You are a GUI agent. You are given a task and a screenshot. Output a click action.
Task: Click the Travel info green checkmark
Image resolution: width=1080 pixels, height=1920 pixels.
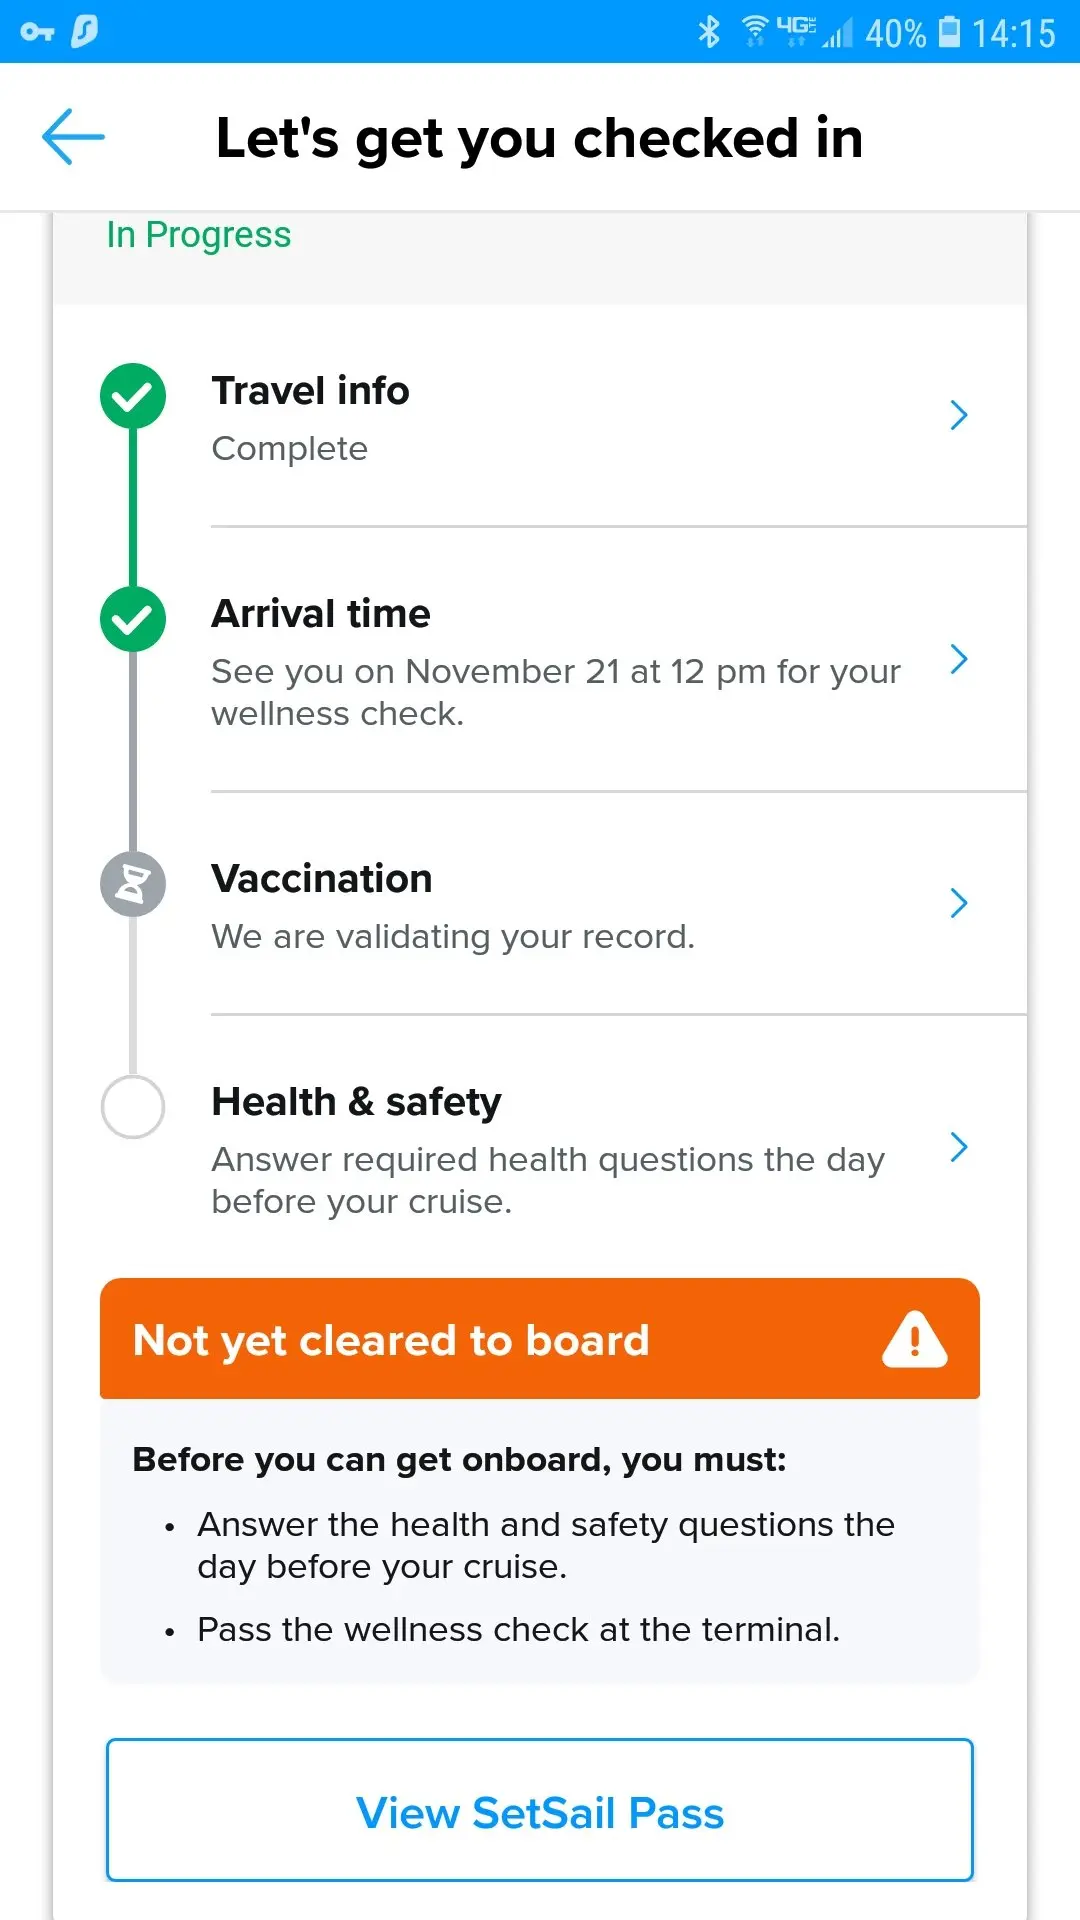pyautogui.click(x=133, y=396)
